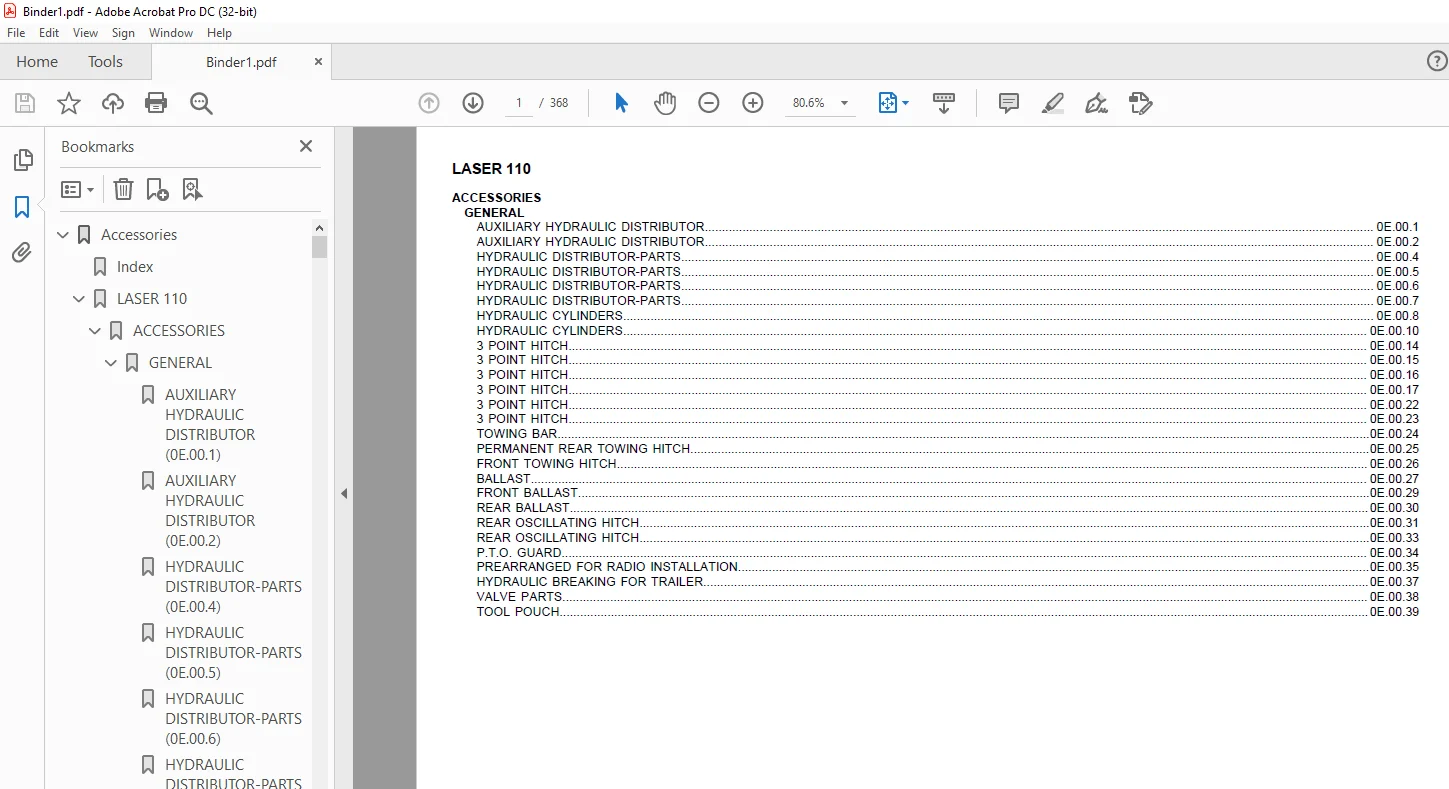Open the View menu
The width and height of the screenshot is (1449, 789).
[86, 33]
